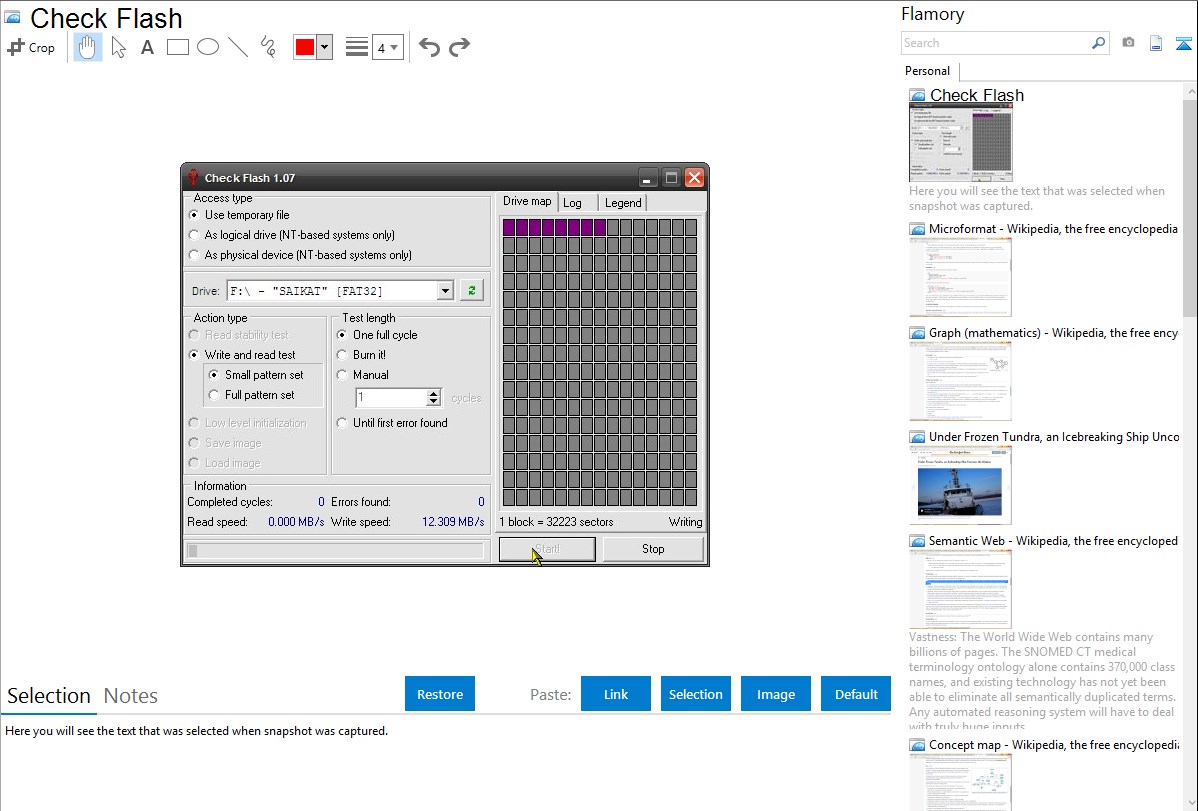Click the Paste Image button
This screenshot has width=1198, height=811.
tap(775, 694)
